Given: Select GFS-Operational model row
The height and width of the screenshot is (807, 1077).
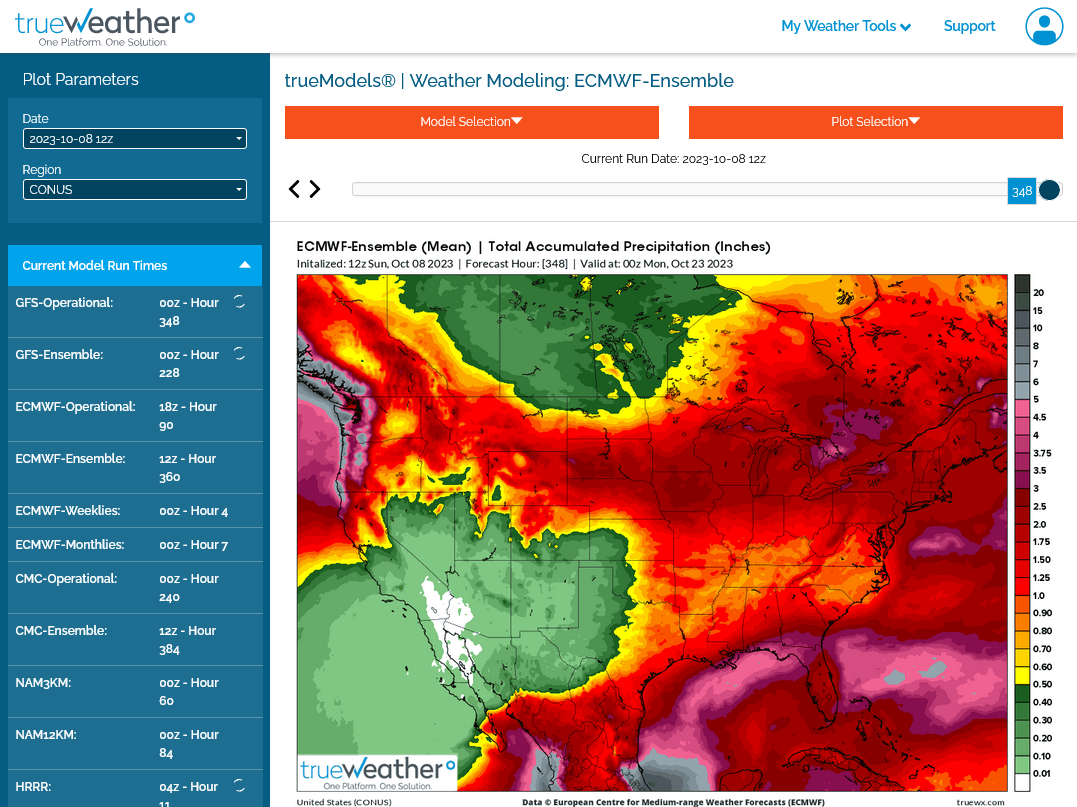Looking at the screenshot, I should click(135, 311).
